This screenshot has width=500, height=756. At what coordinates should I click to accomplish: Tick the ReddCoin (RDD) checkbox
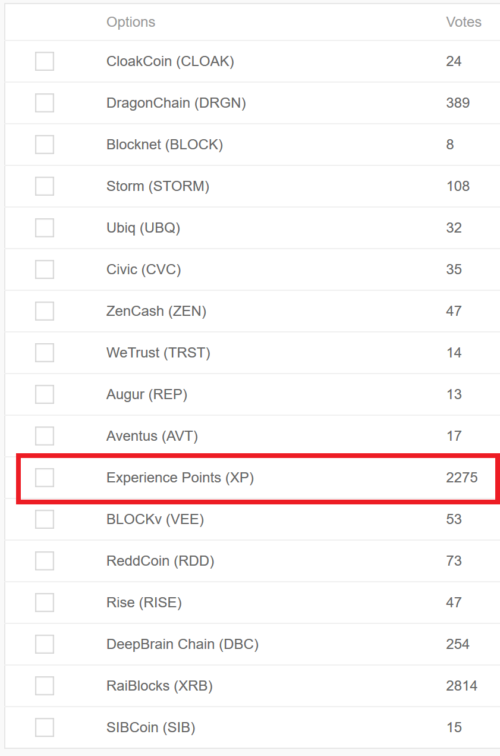pos(44,561)
